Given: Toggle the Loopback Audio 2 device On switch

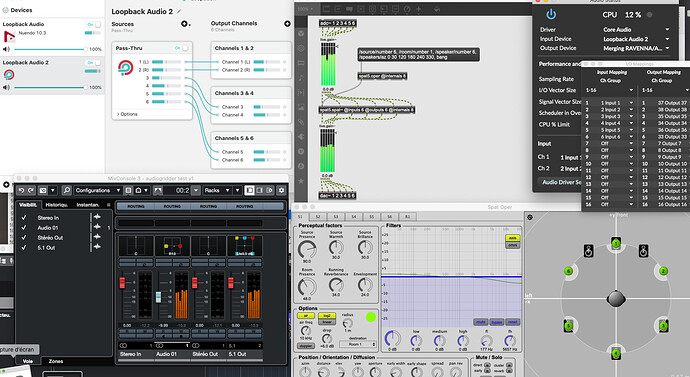Looking at the screenshot, I should [94, 63].
